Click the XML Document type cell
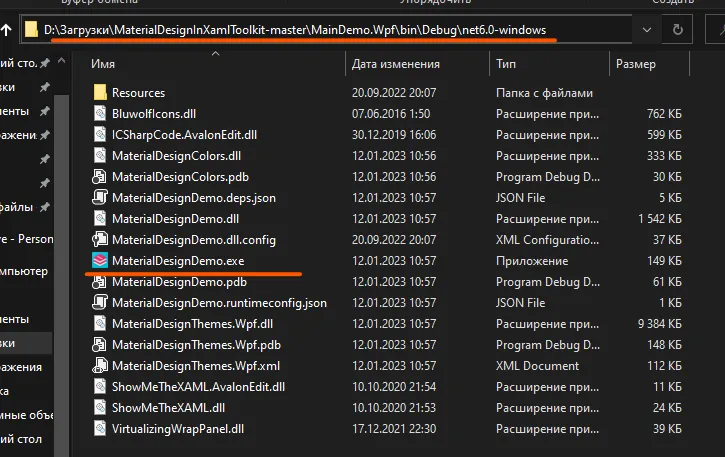725x457 pixels. point(537,365)
